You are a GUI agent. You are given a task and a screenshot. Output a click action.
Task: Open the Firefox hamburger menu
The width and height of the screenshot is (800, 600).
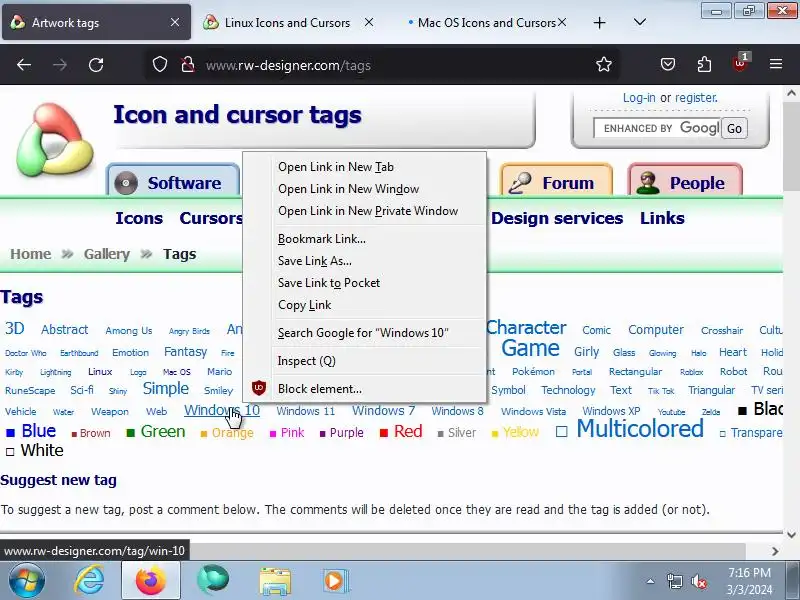pos(776,64)
